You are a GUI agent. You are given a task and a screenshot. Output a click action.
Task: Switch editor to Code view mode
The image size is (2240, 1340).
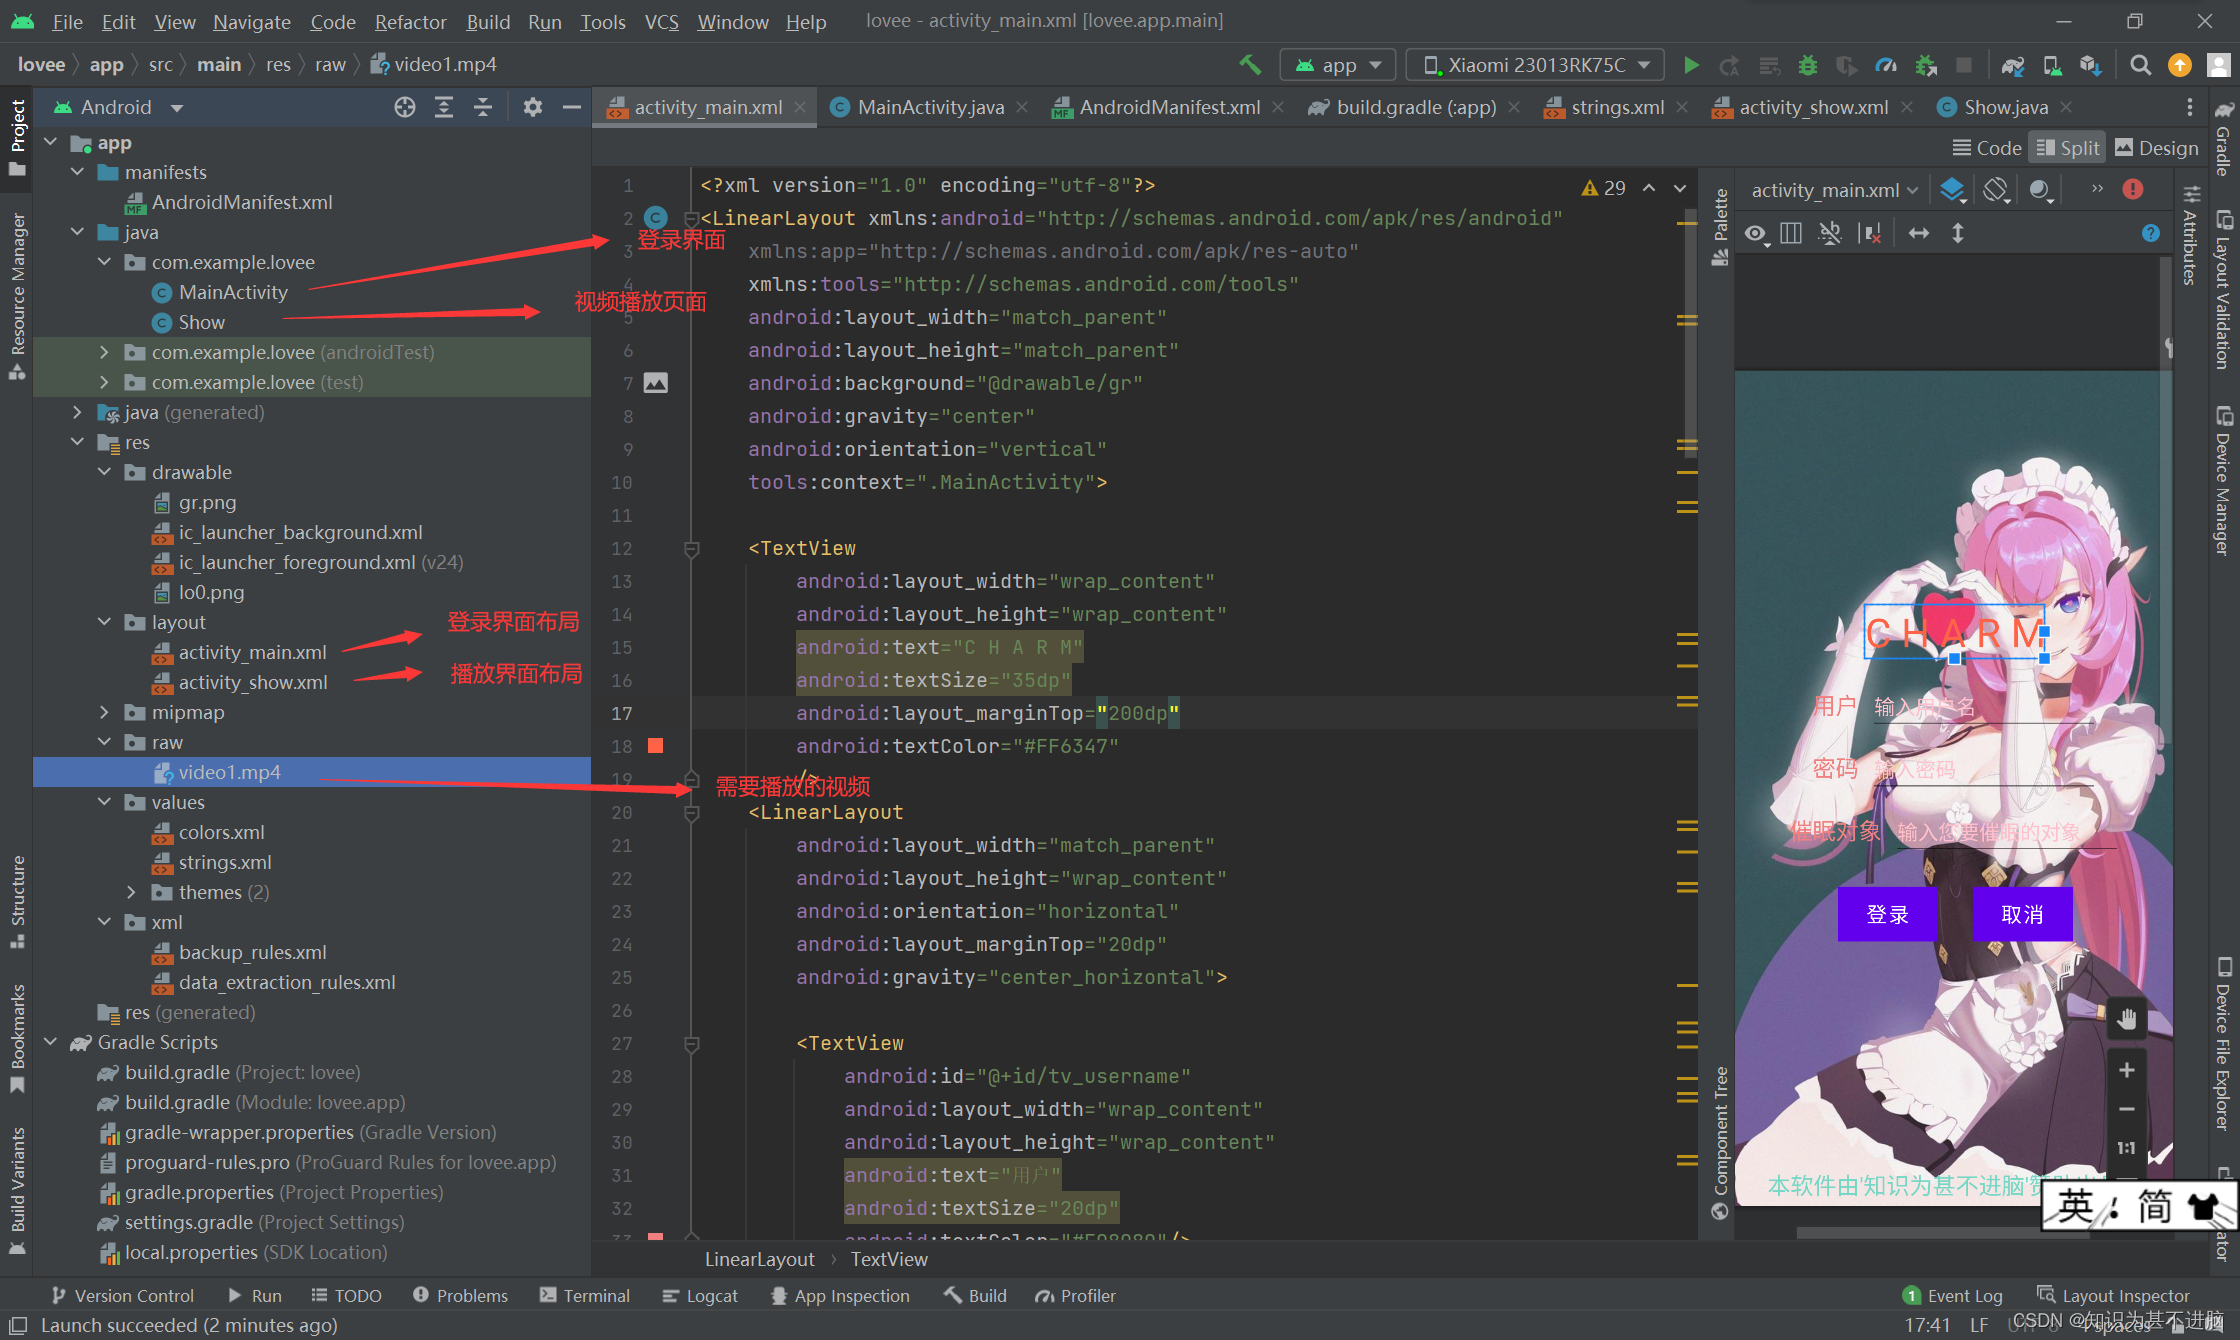1987,148
